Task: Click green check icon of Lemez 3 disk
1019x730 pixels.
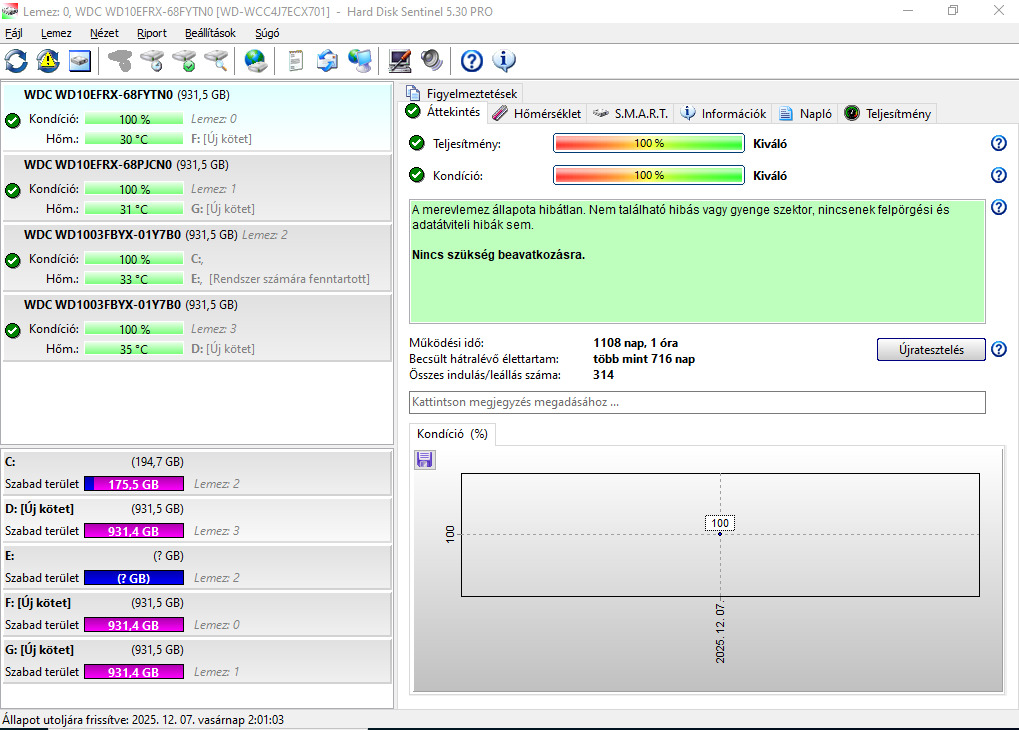Action: click(13, 330)
